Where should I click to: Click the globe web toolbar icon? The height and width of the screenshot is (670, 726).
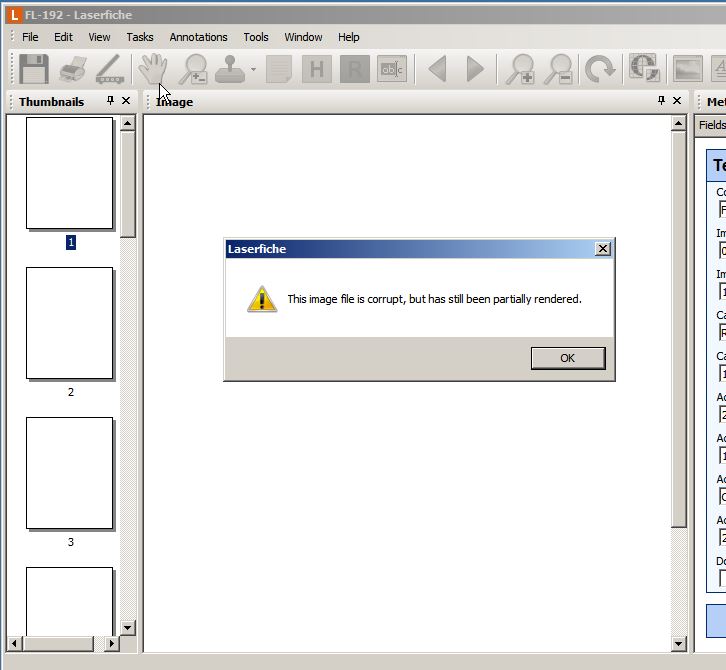645,68
